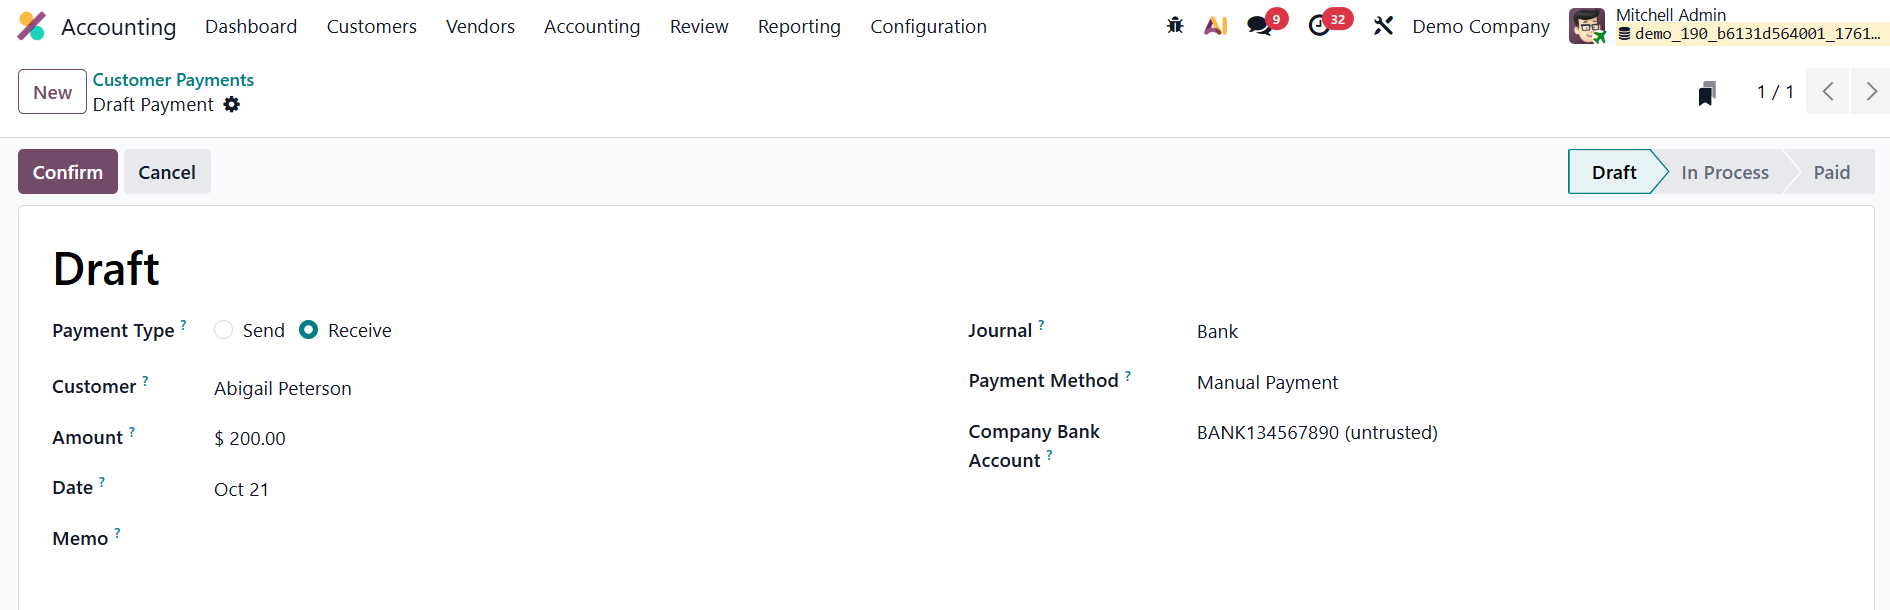Click the wrench tools icon
1890x610 pixels.
[x=1383, y=26]
